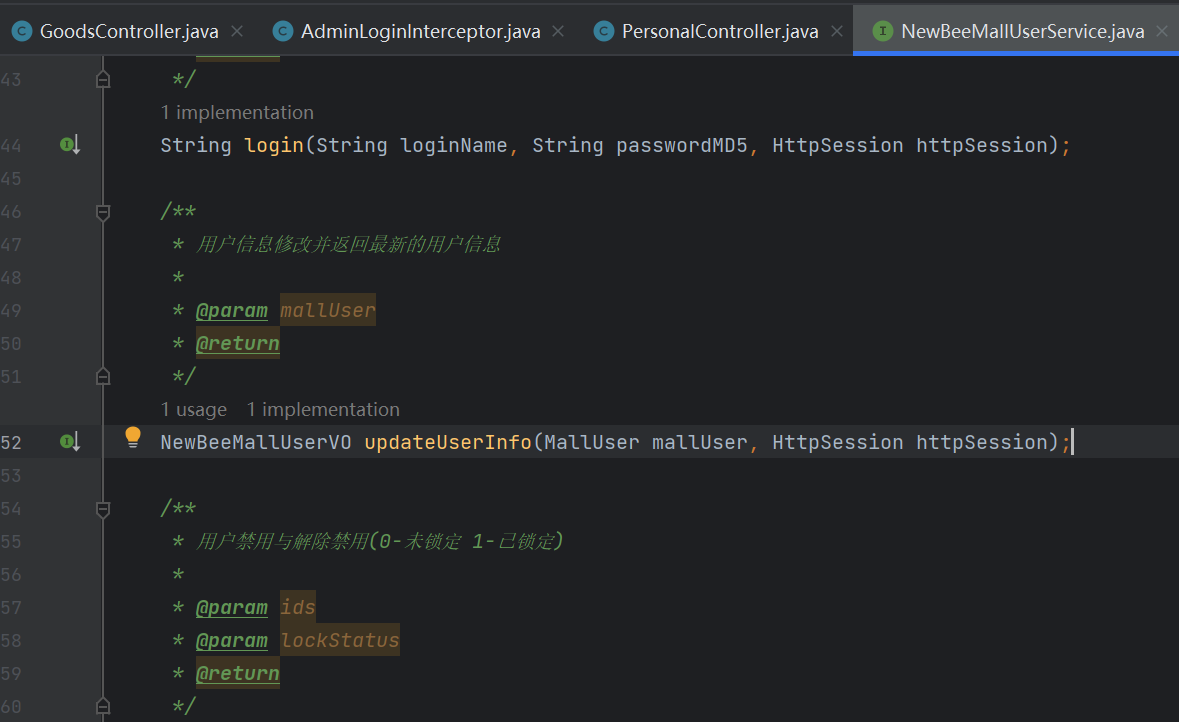Click @param ids tag on line 57
The image size is (1179, 722).
coord(232,608)
